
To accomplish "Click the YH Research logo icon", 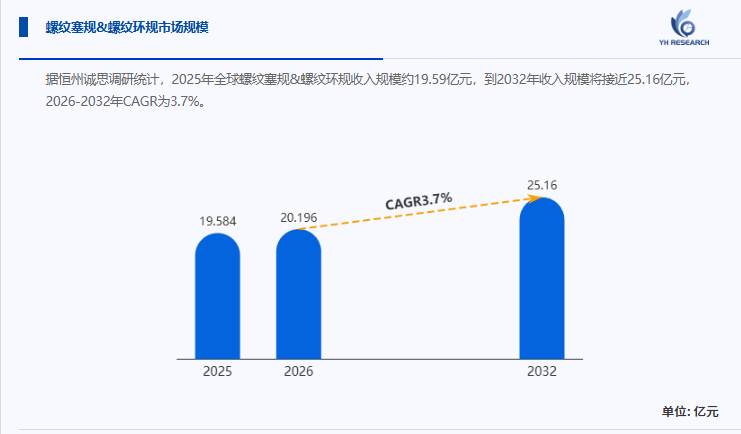I will 685,23.
